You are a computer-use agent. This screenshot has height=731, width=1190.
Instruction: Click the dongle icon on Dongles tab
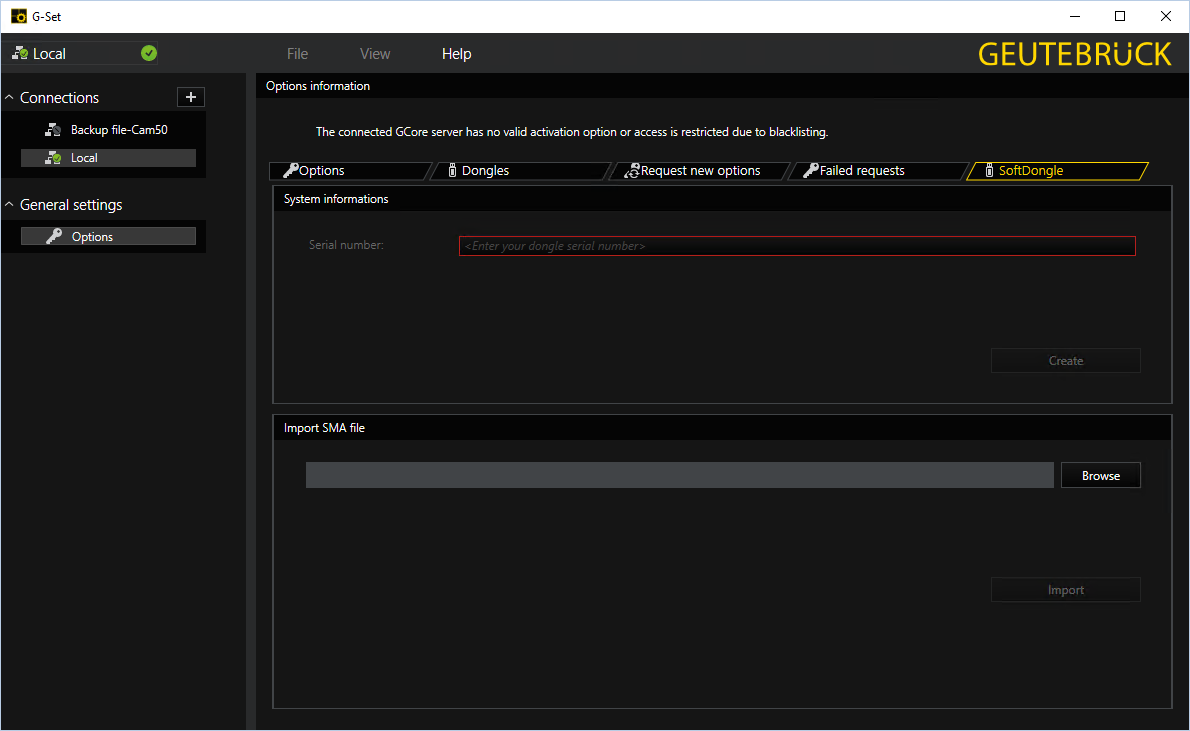(x=452, y=171)
